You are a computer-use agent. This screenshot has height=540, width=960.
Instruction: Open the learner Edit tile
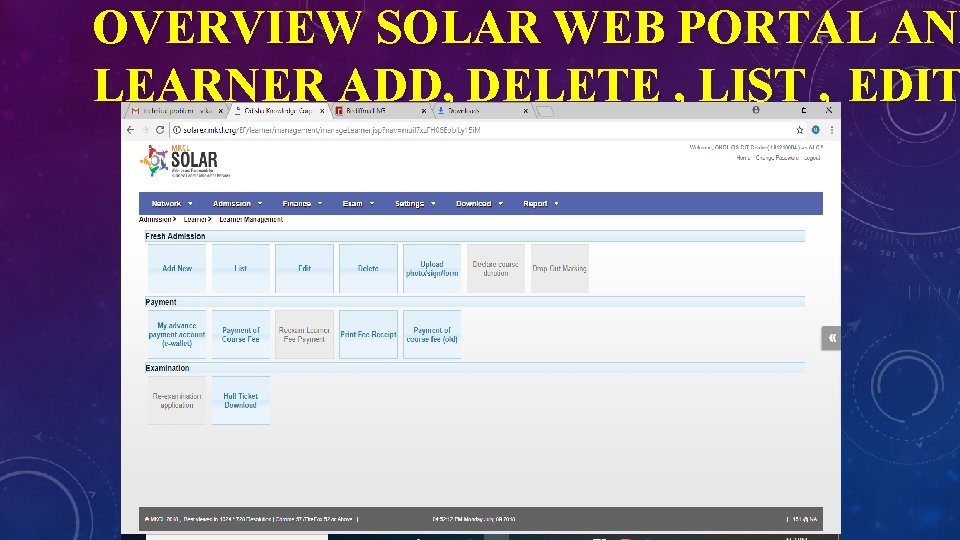coord(304,268)
